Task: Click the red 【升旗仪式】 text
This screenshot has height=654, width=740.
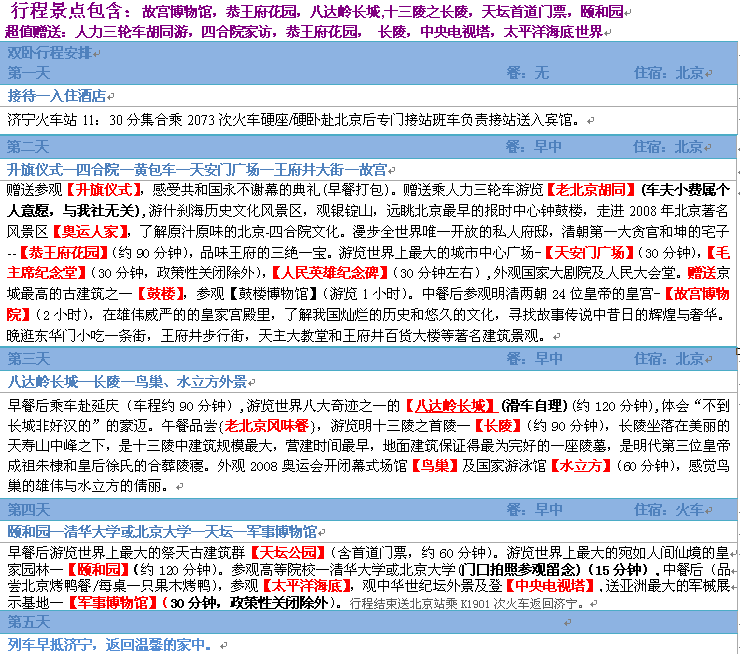Action: coord(104,188)
